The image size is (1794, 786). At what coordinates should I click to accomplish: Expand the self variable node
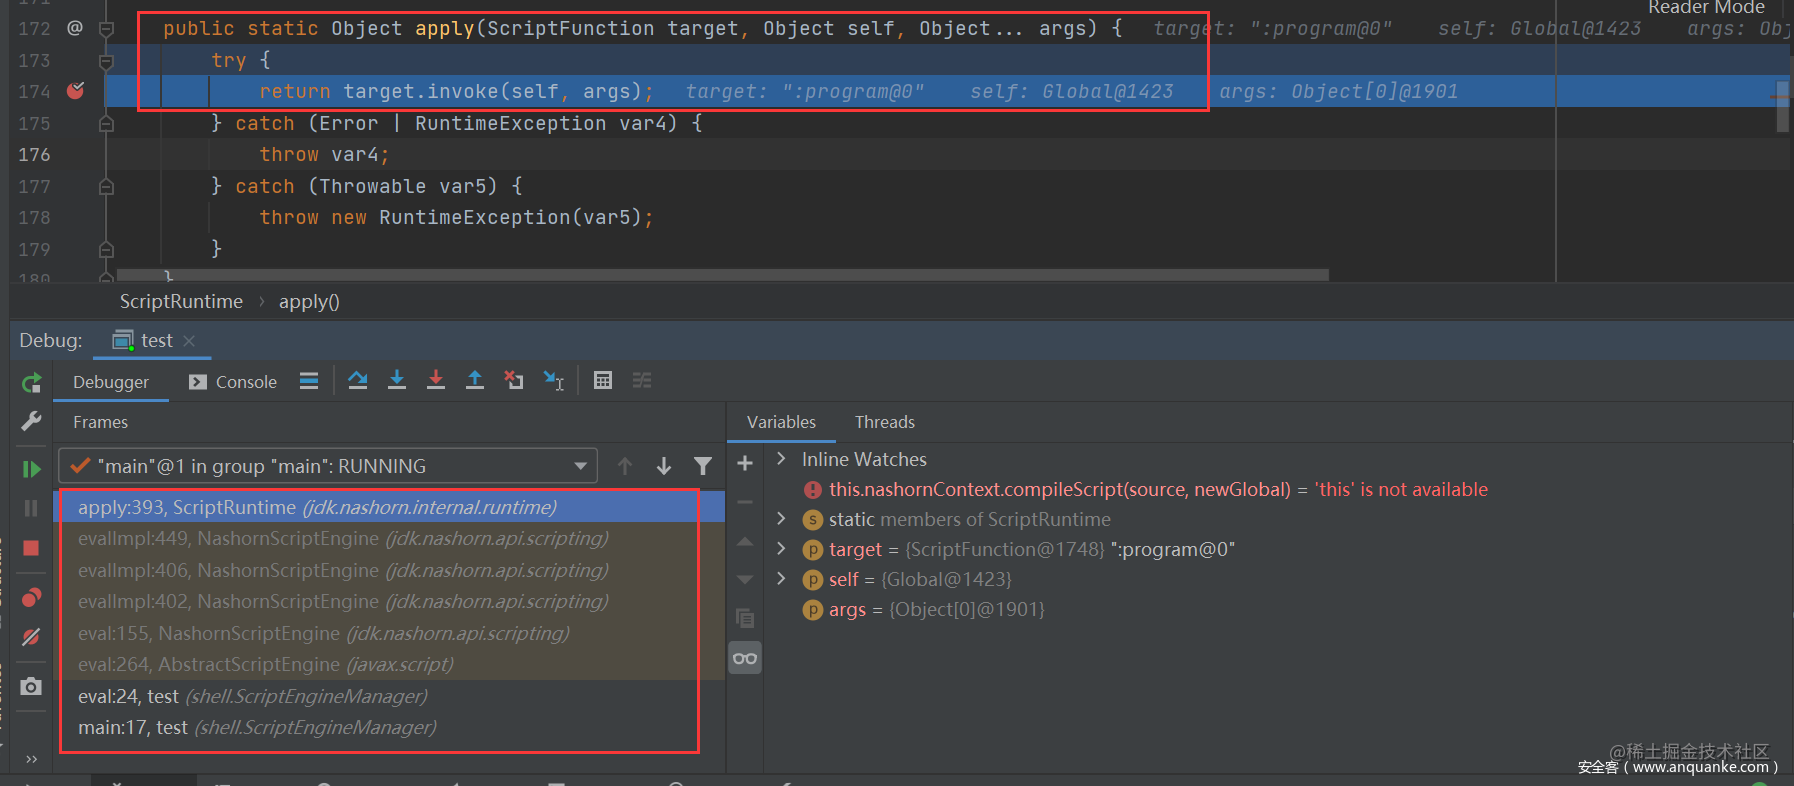782,579
